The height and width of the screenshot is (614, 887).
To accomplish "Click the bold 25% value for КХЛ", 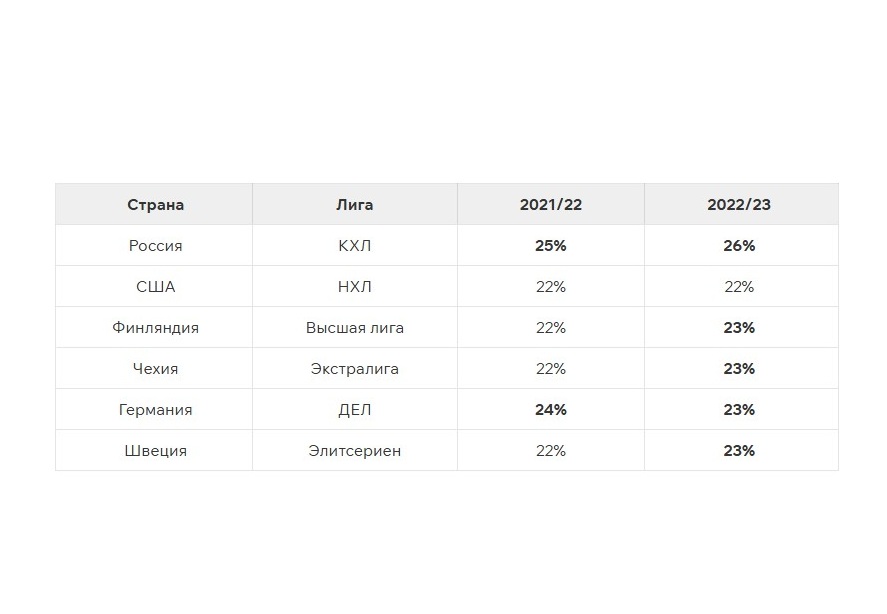I will click(550, 246).
